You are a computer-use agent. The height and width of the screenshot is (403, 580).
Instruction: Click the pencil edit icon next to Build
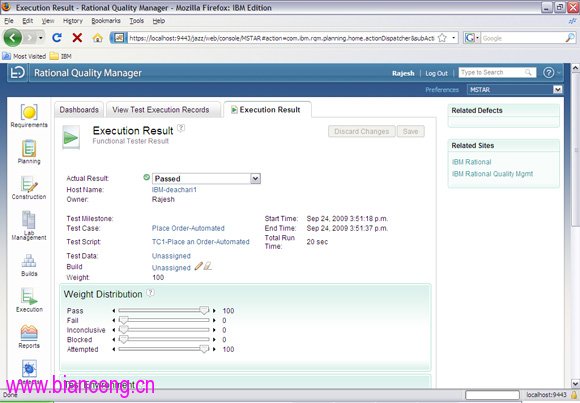pos(199,266)
